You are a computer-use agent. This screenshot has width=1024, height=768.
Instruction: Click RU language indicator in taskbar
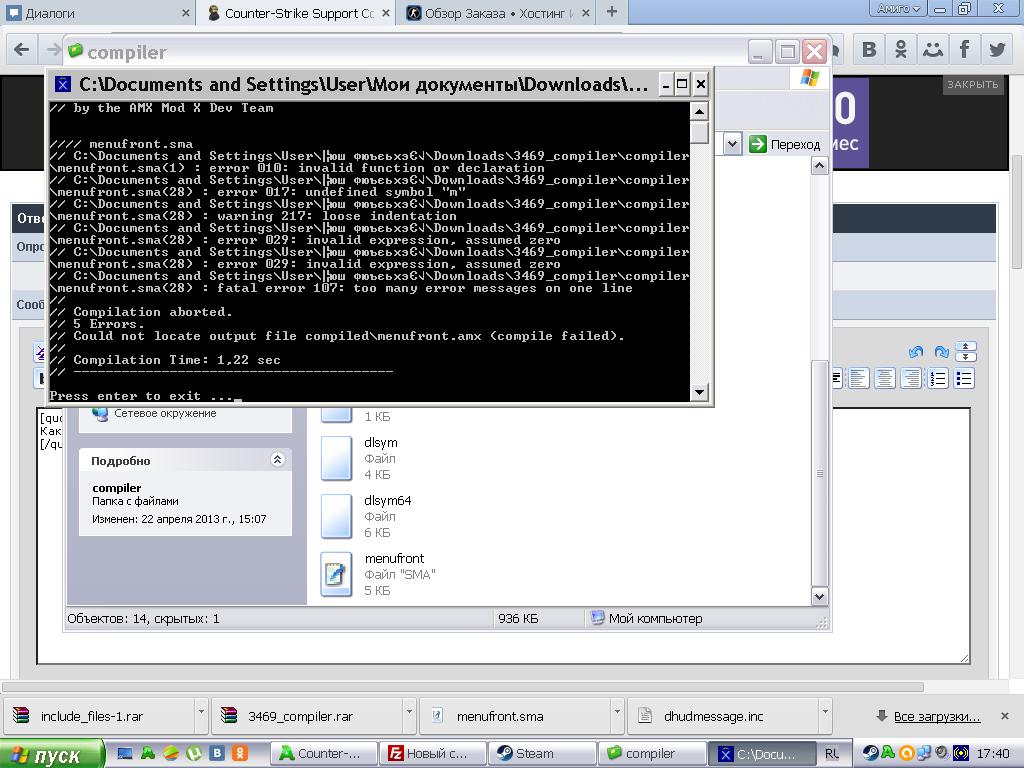[832, 754]
